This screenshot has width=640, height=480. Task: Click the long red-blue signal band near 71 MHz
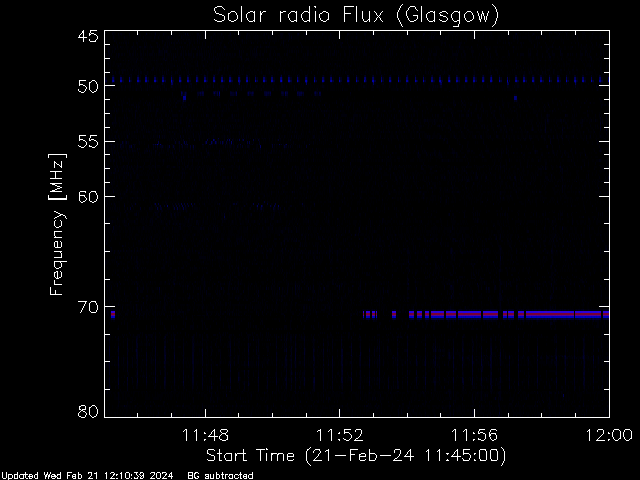(486, 314)
